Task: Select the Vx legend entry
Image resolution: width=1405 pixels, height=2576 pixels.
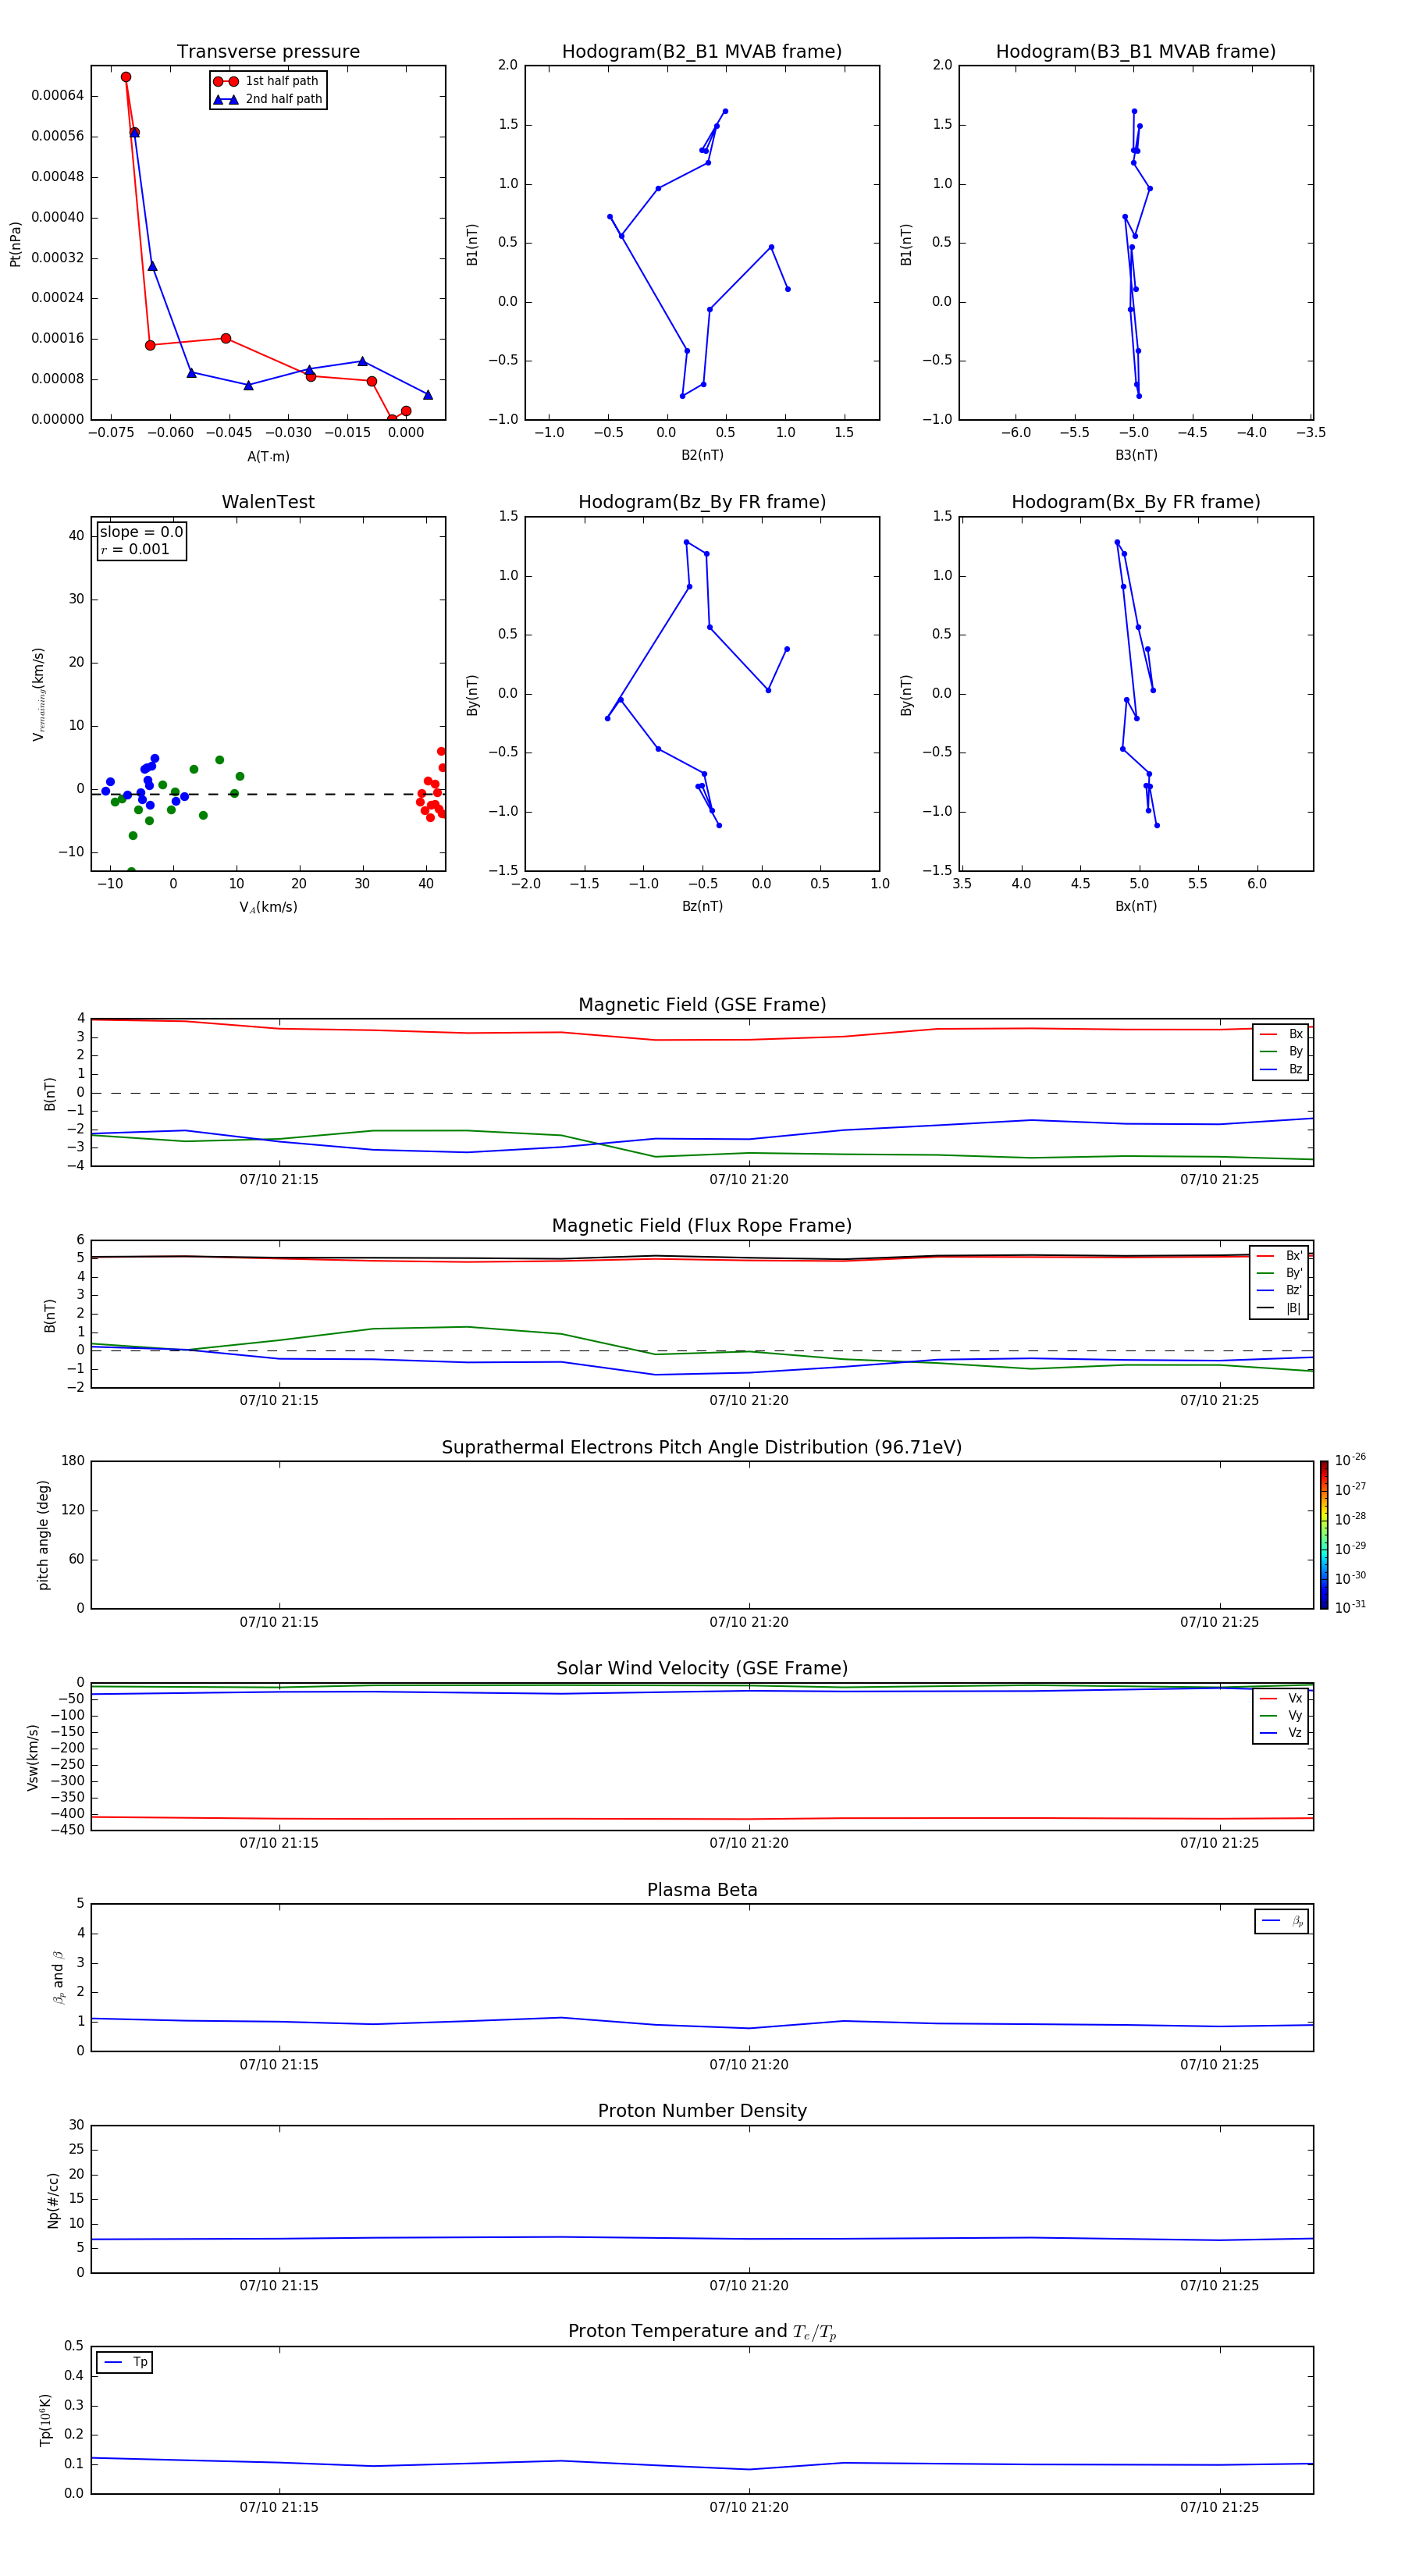Action: tap(1281, 1698)
